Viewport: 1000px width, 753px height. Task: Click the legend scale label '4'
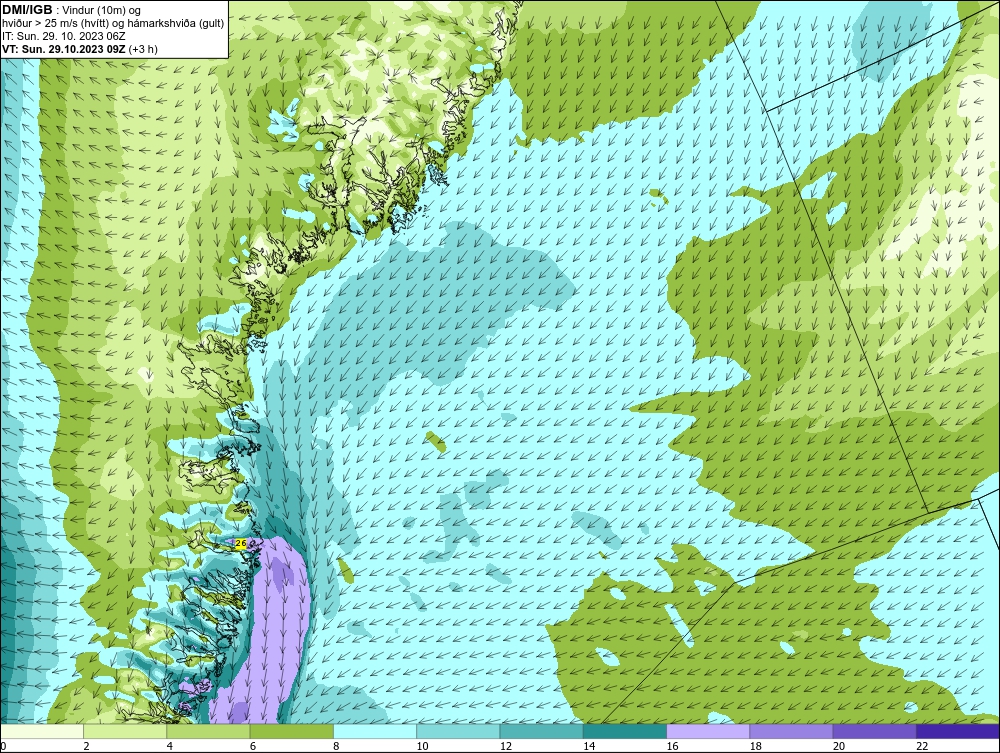(170, 747)
